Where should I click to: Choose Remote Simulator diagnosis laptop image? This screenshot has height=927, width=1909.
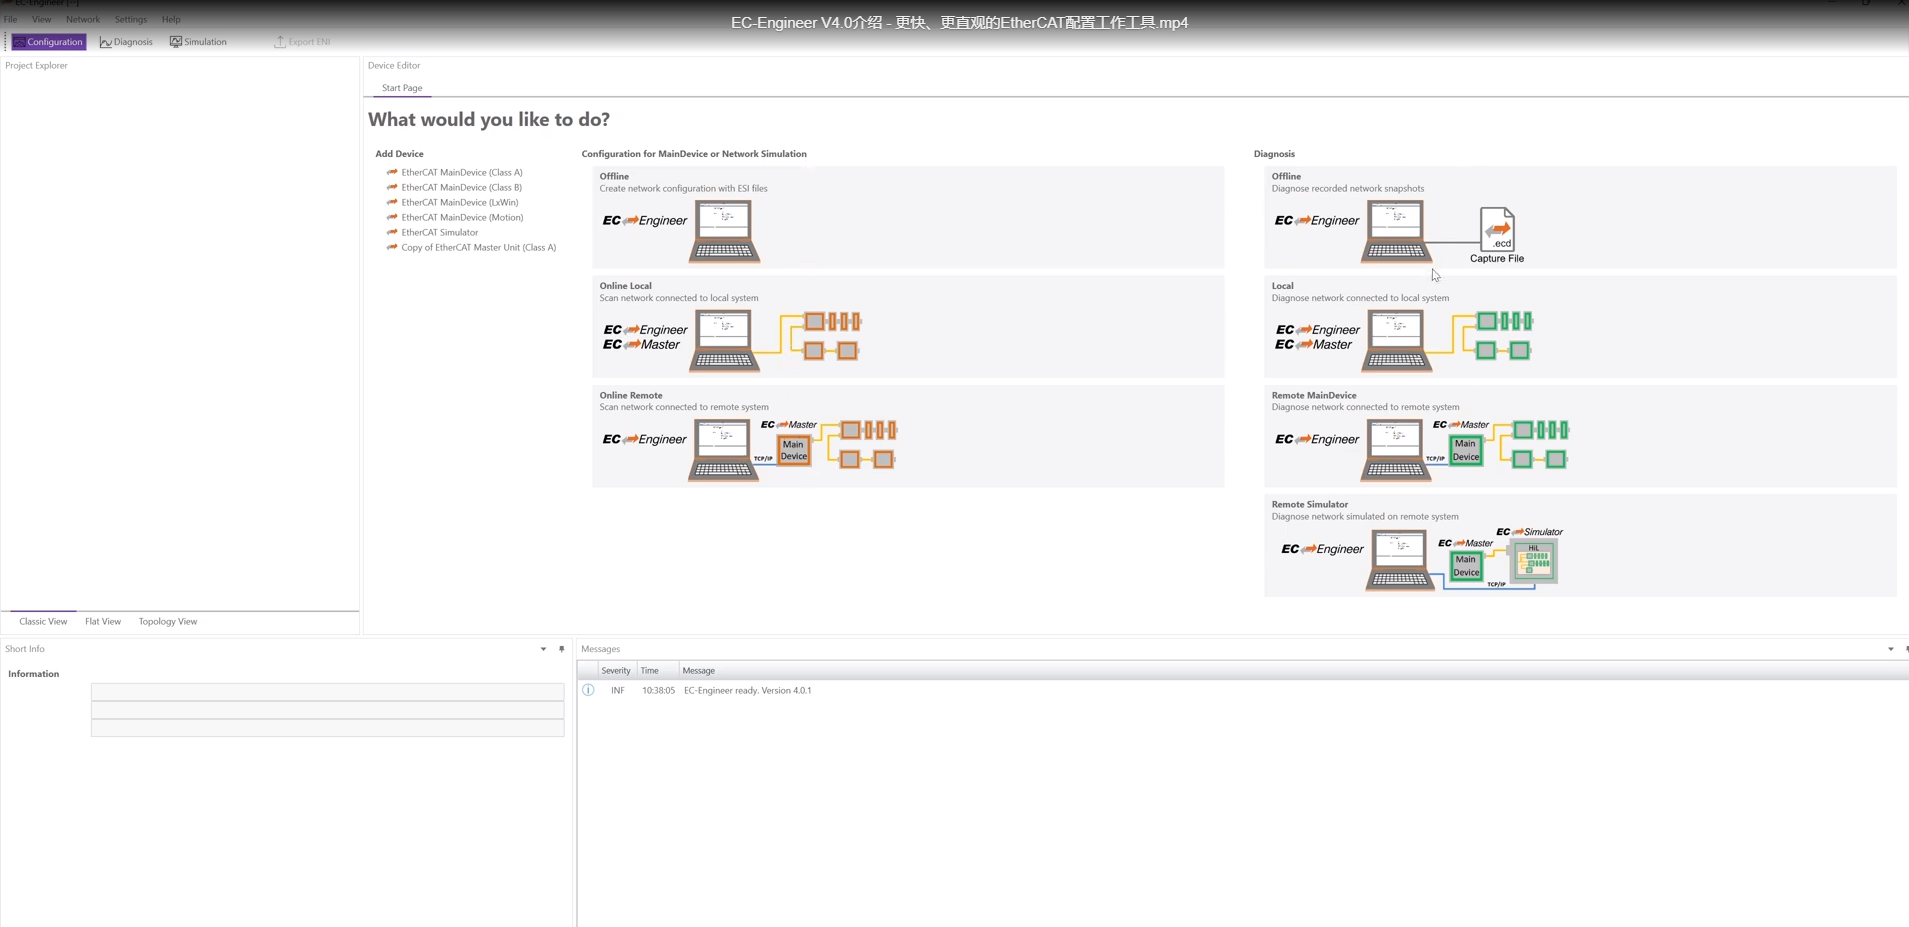(x=1400, y=560)
